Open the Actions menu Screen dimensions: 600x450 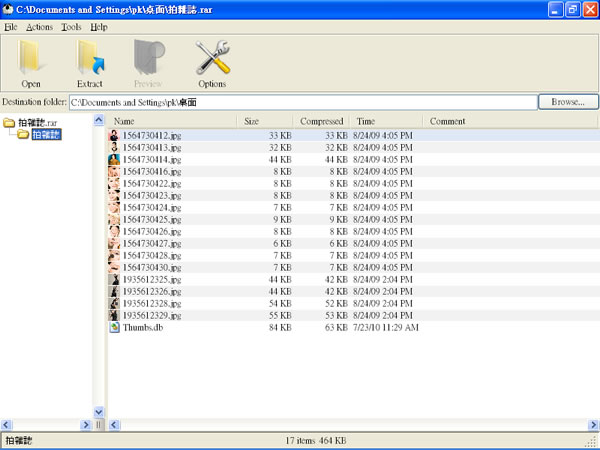tap(39, 27)
